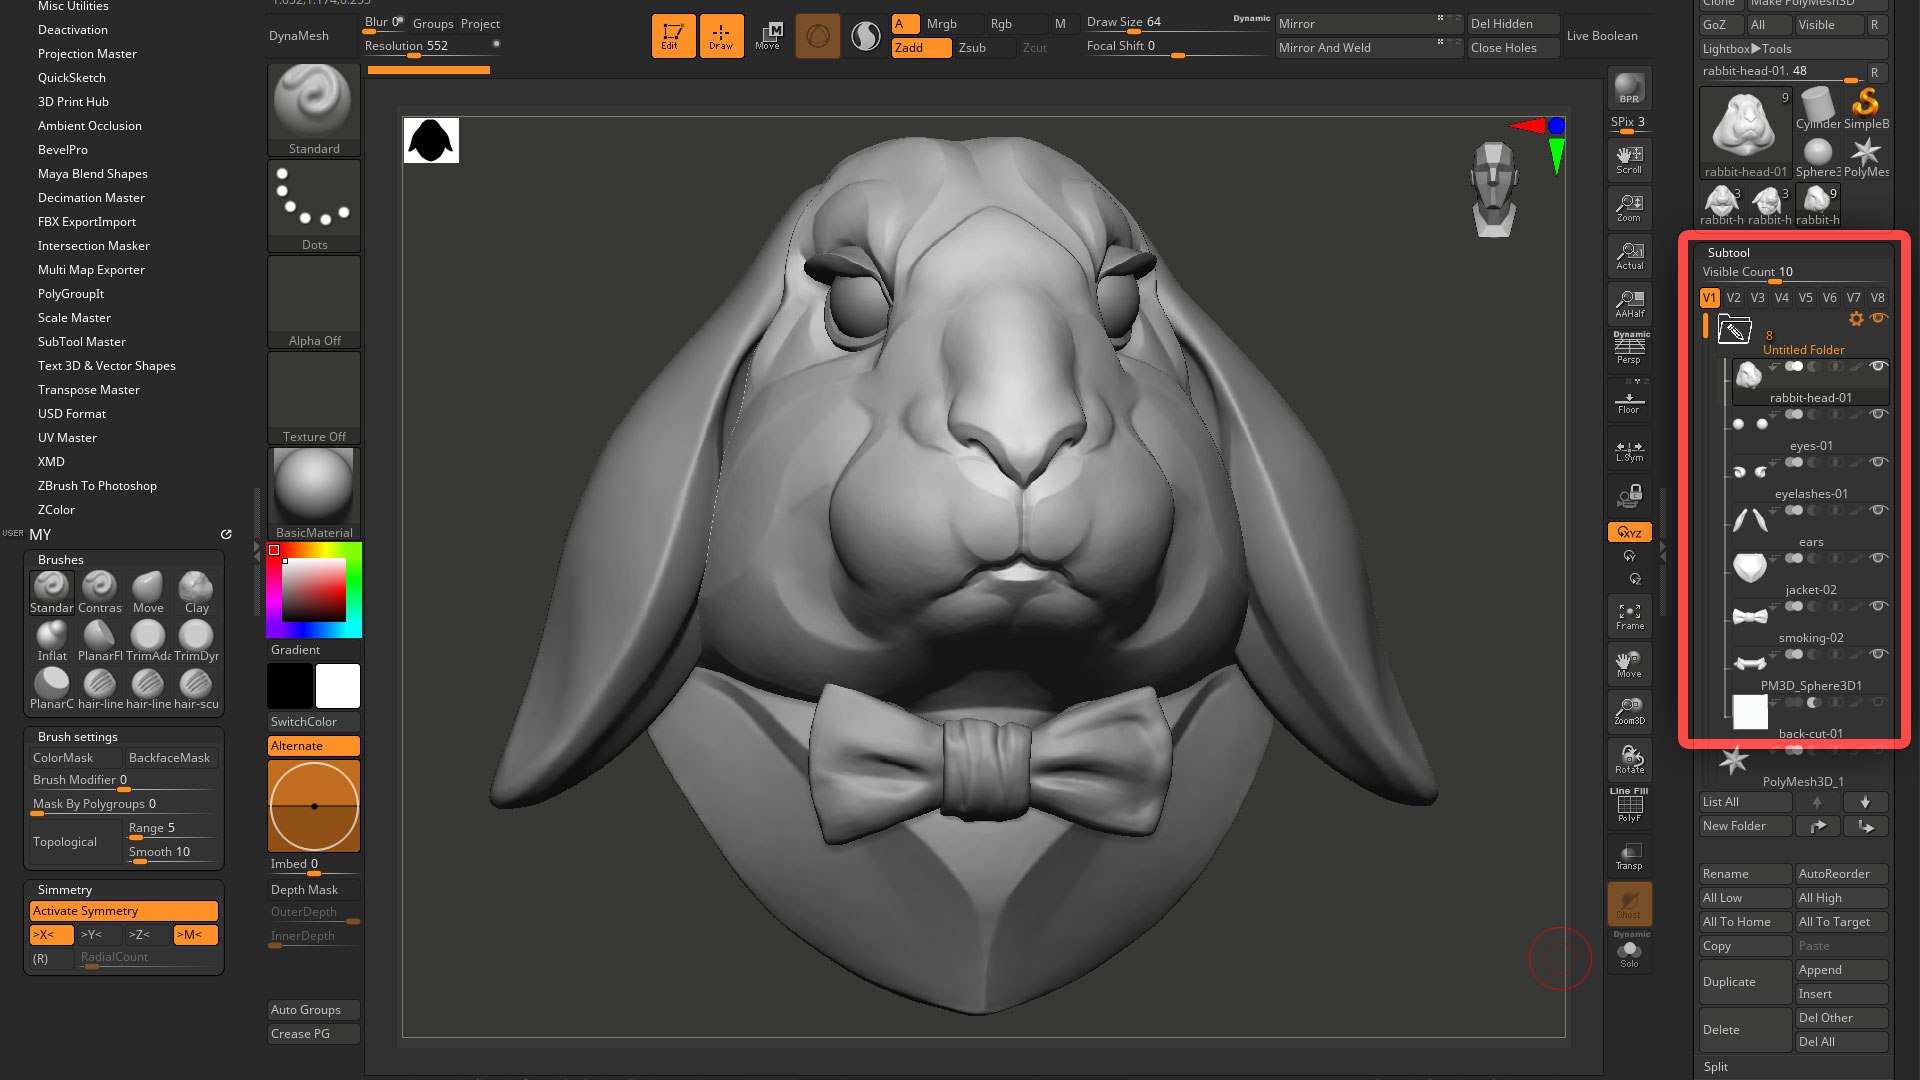This screenshot has height=1080, width=1920.
Task: Open the Standard brush thumbnail picker
Action: [x=314, y=109]
